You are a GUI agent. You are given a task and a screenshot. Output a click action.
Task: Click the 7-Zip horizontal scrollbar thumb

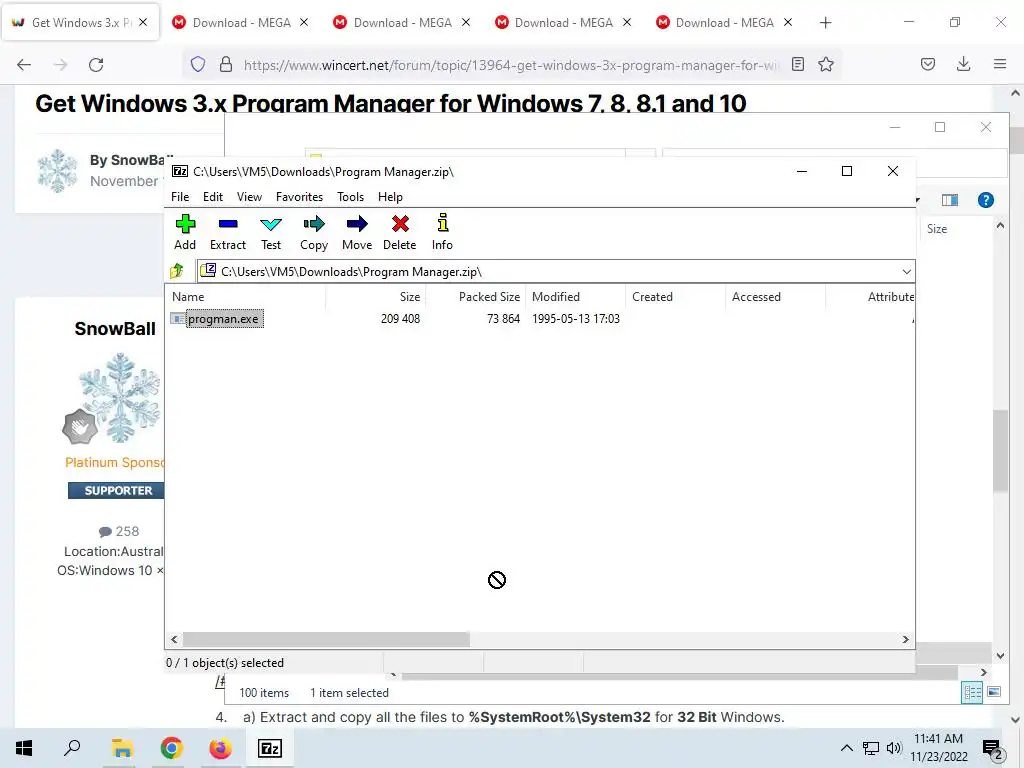coord(326,639)
